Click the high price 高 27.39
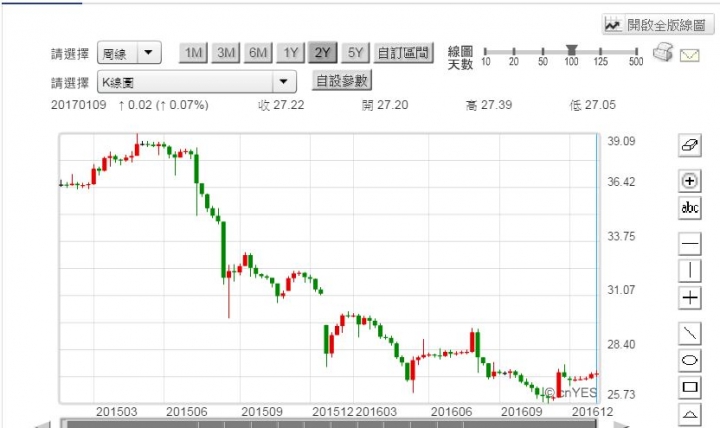Screen dimensions: 720x428 point(489,105)
